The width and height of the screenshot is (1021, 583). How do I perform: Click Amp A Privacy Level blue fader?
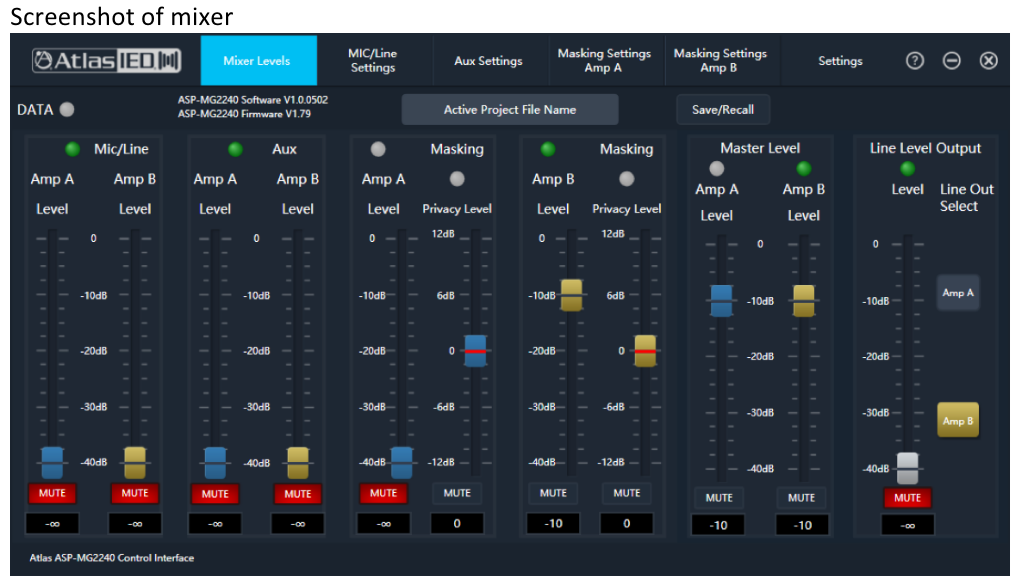tap(475, 351)
